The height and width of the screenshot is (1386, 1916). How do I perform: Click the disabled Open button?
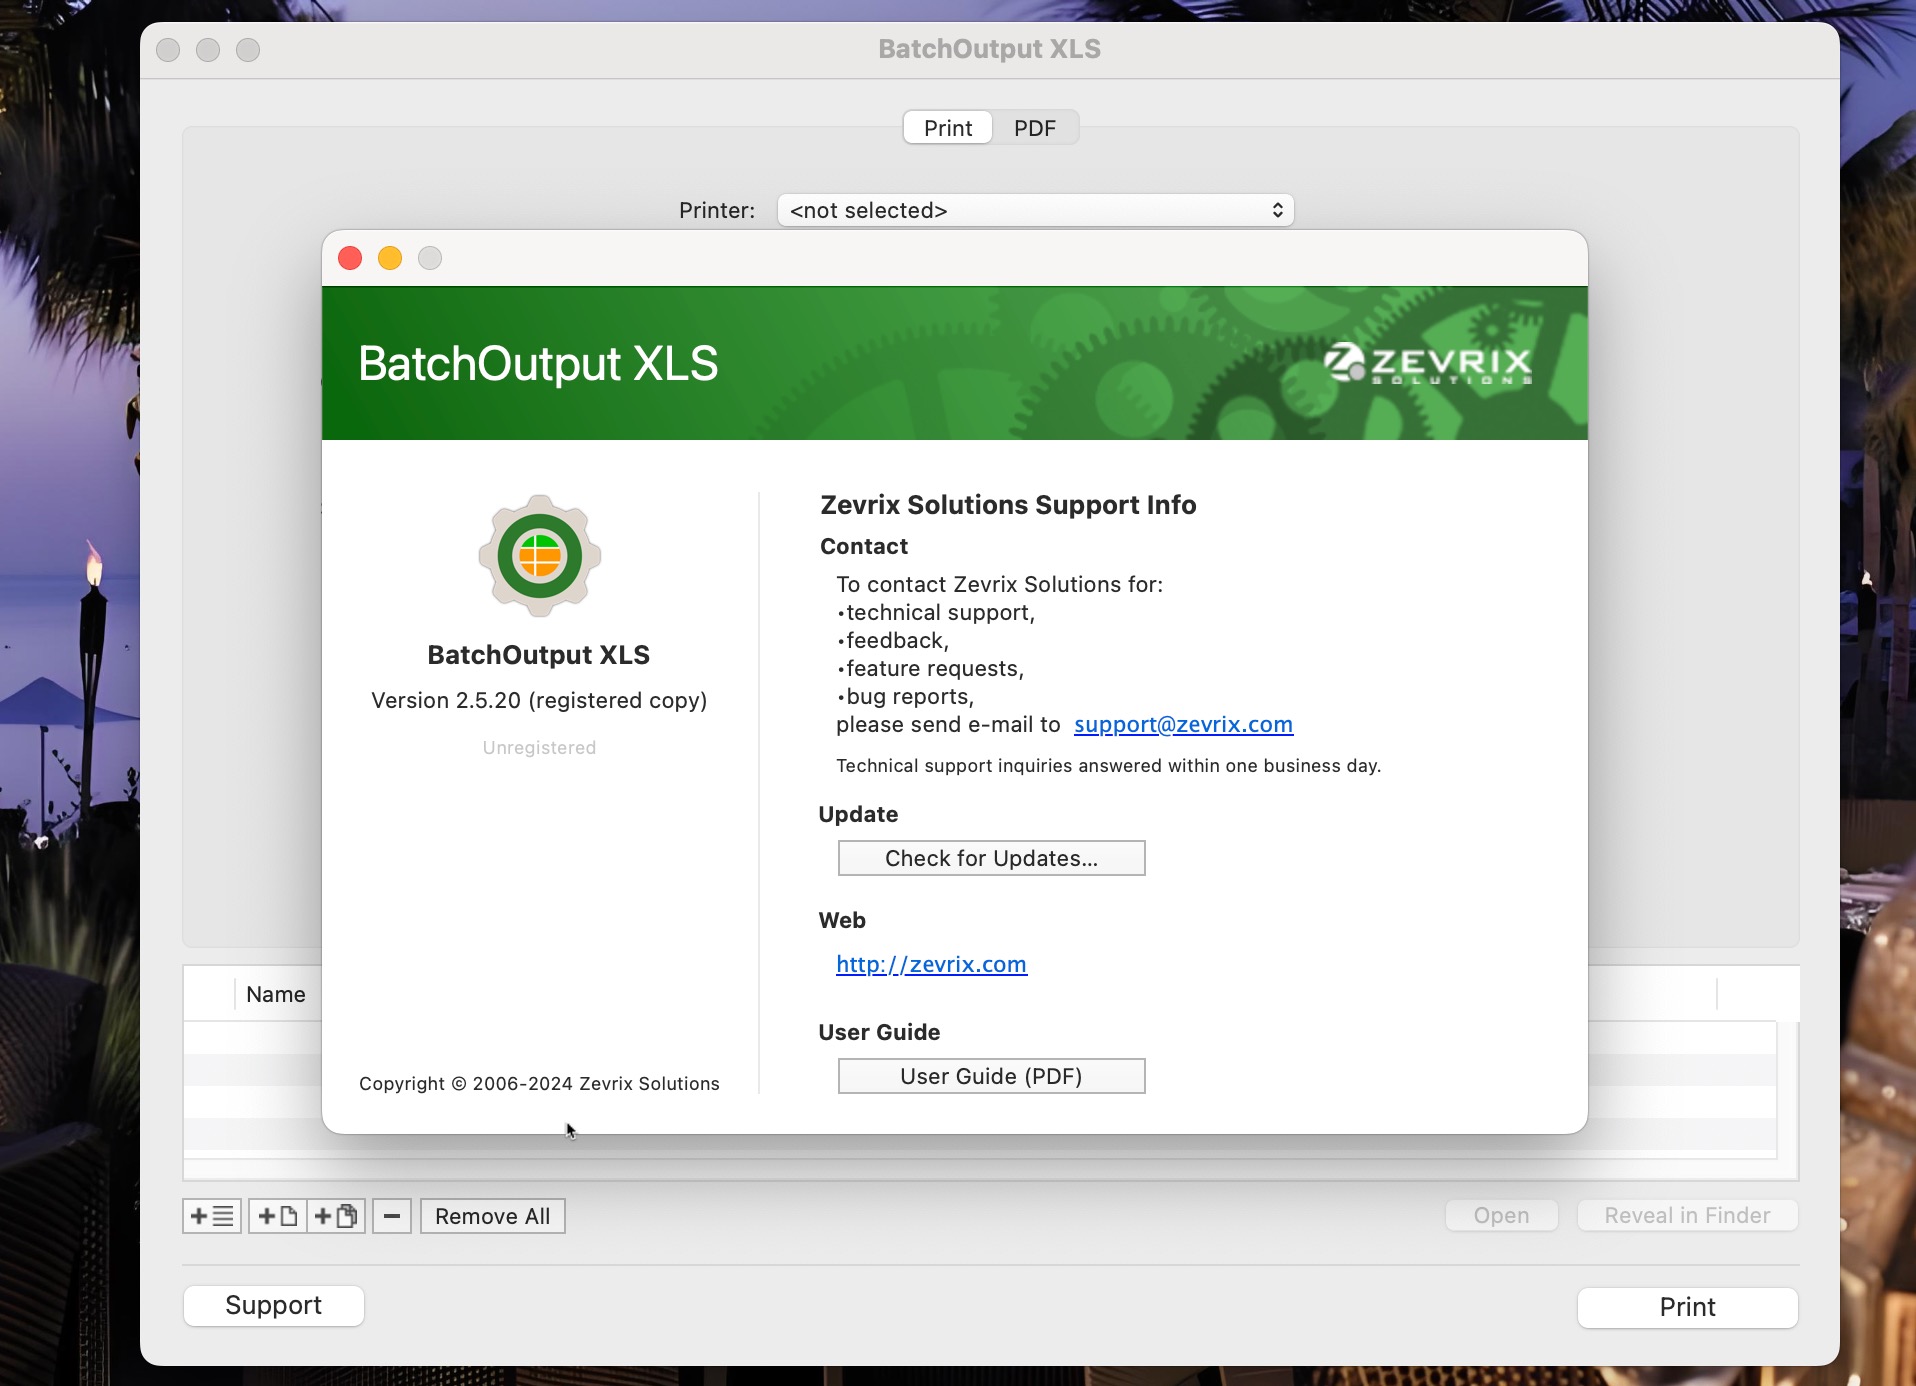point(1501,1215)
